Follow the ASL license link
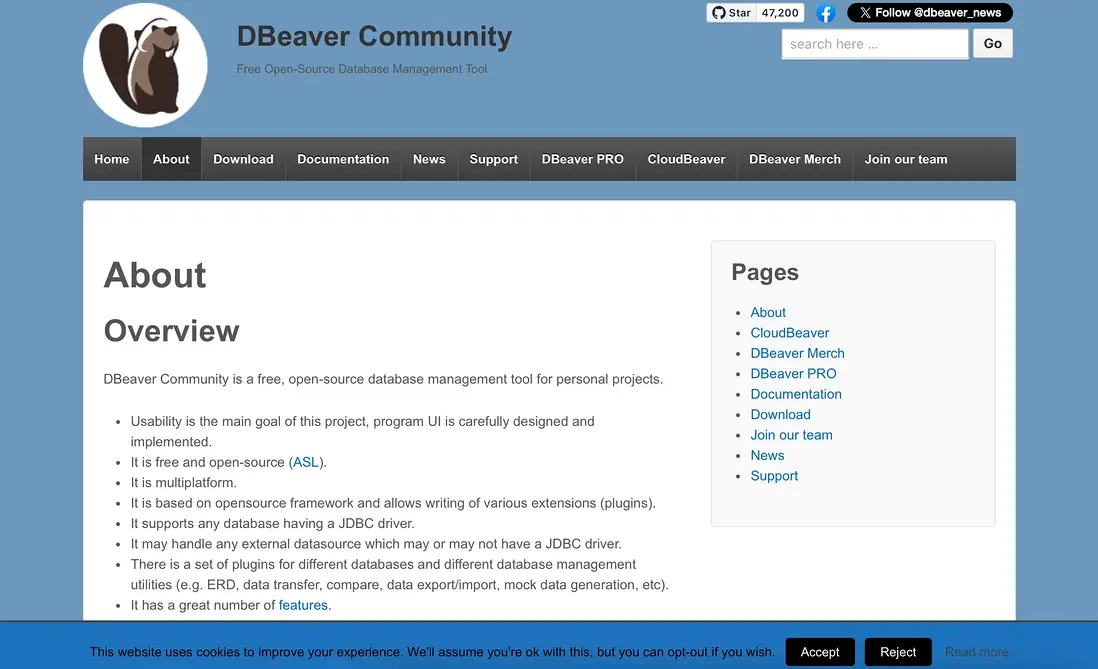This screenshot has width=1098, height=669. coord(305,462)
